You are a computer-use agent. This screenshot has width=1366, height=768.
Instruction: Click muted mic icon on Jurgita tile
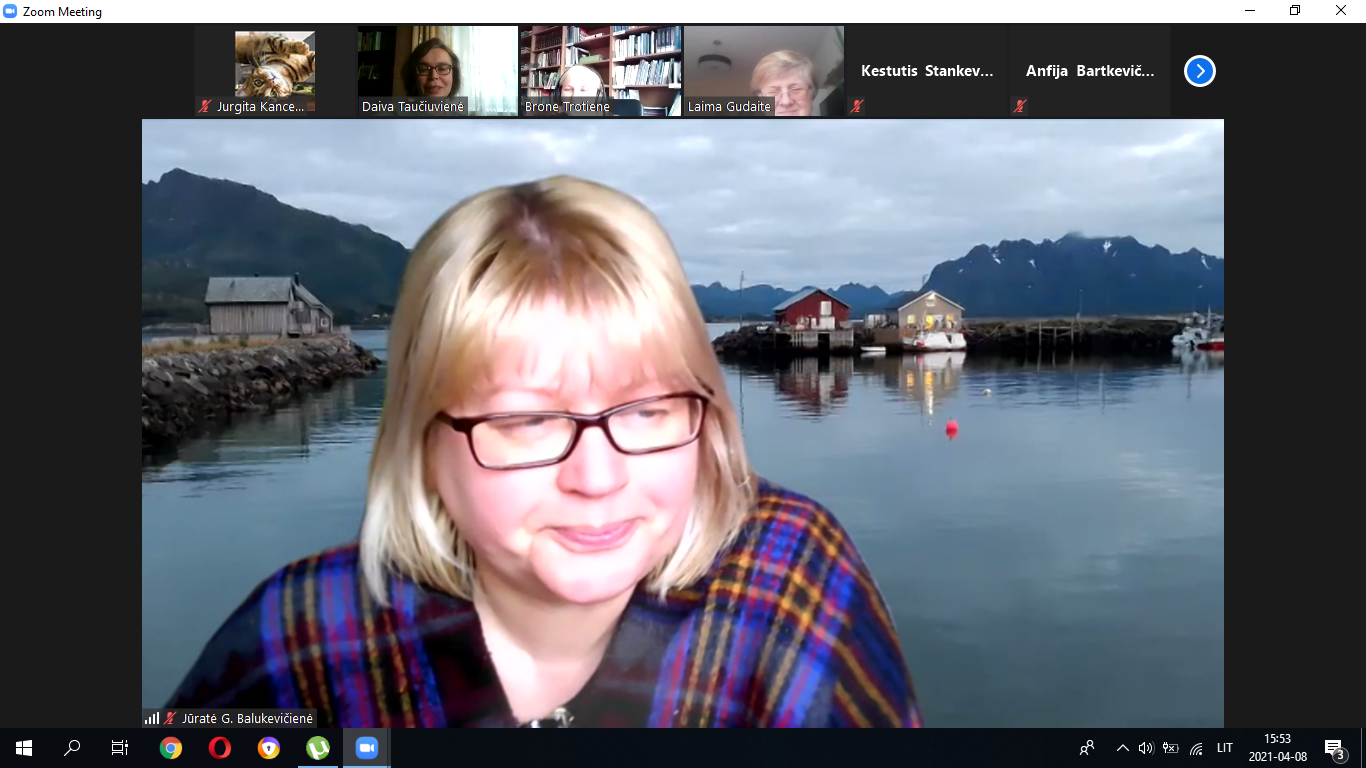pos(205,106)
